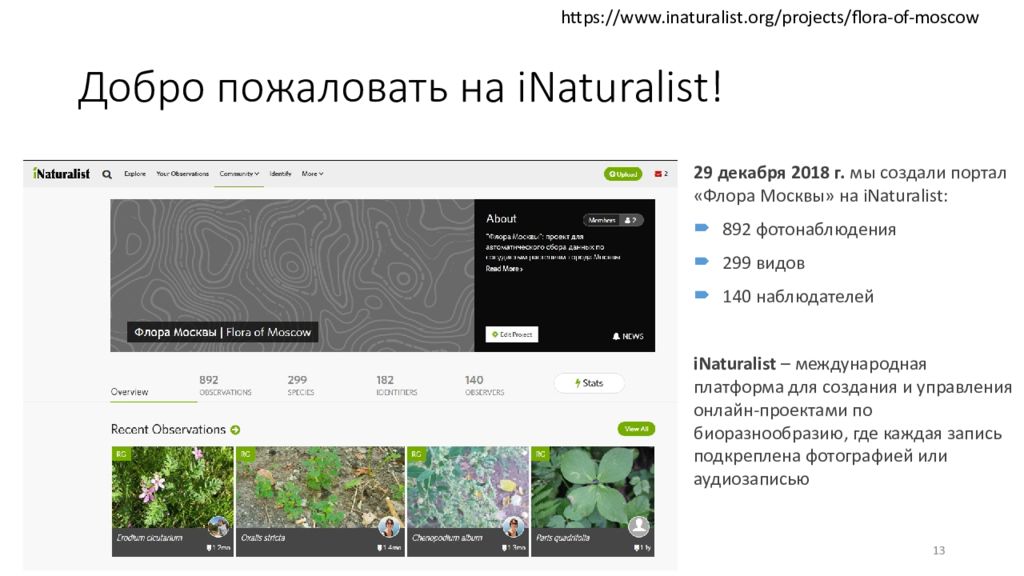Image resolution: width=1024 pixels, height=576 pixels.
Task: Open the Stats button
Action: click(589, 383)
